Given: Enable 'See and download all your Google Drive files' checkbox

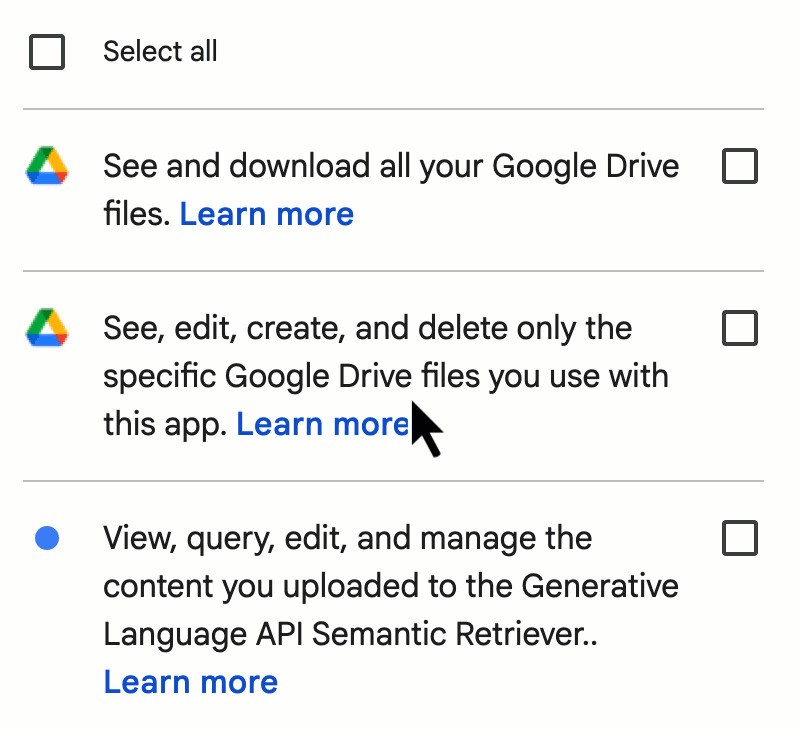Looking at the screenshot, I should tap(740, 166).
